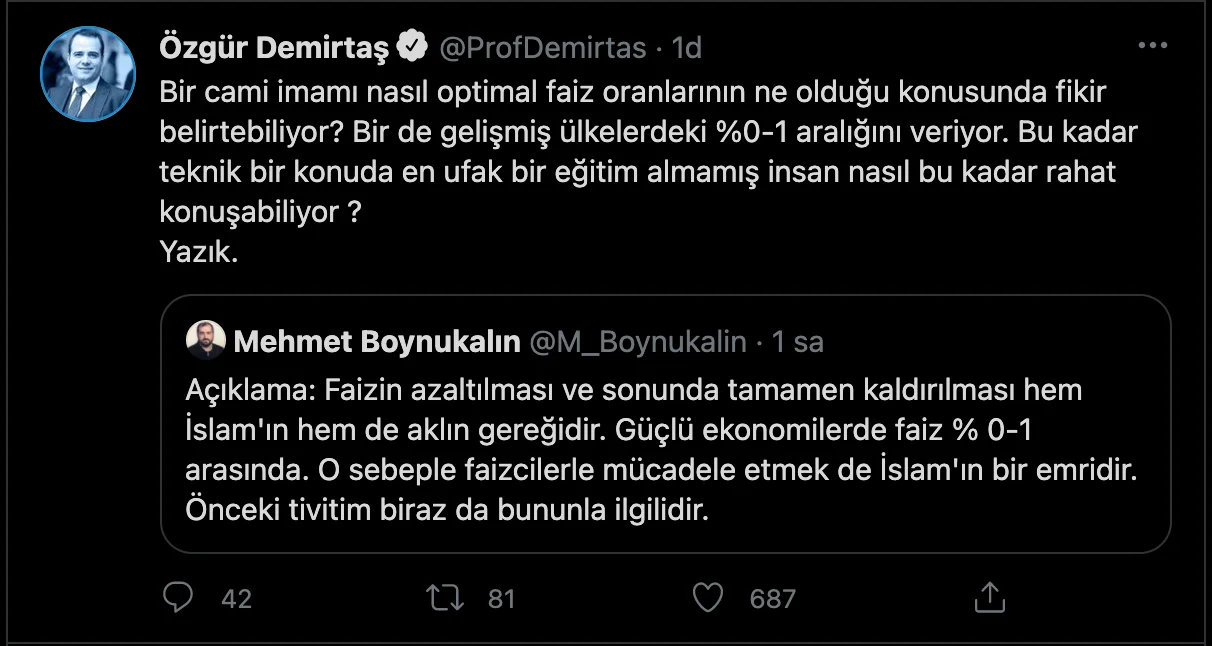This screenshot has width=1212, height=646.
Task: Click the reply speech bubble icon
Action: [x=178, y=598]
